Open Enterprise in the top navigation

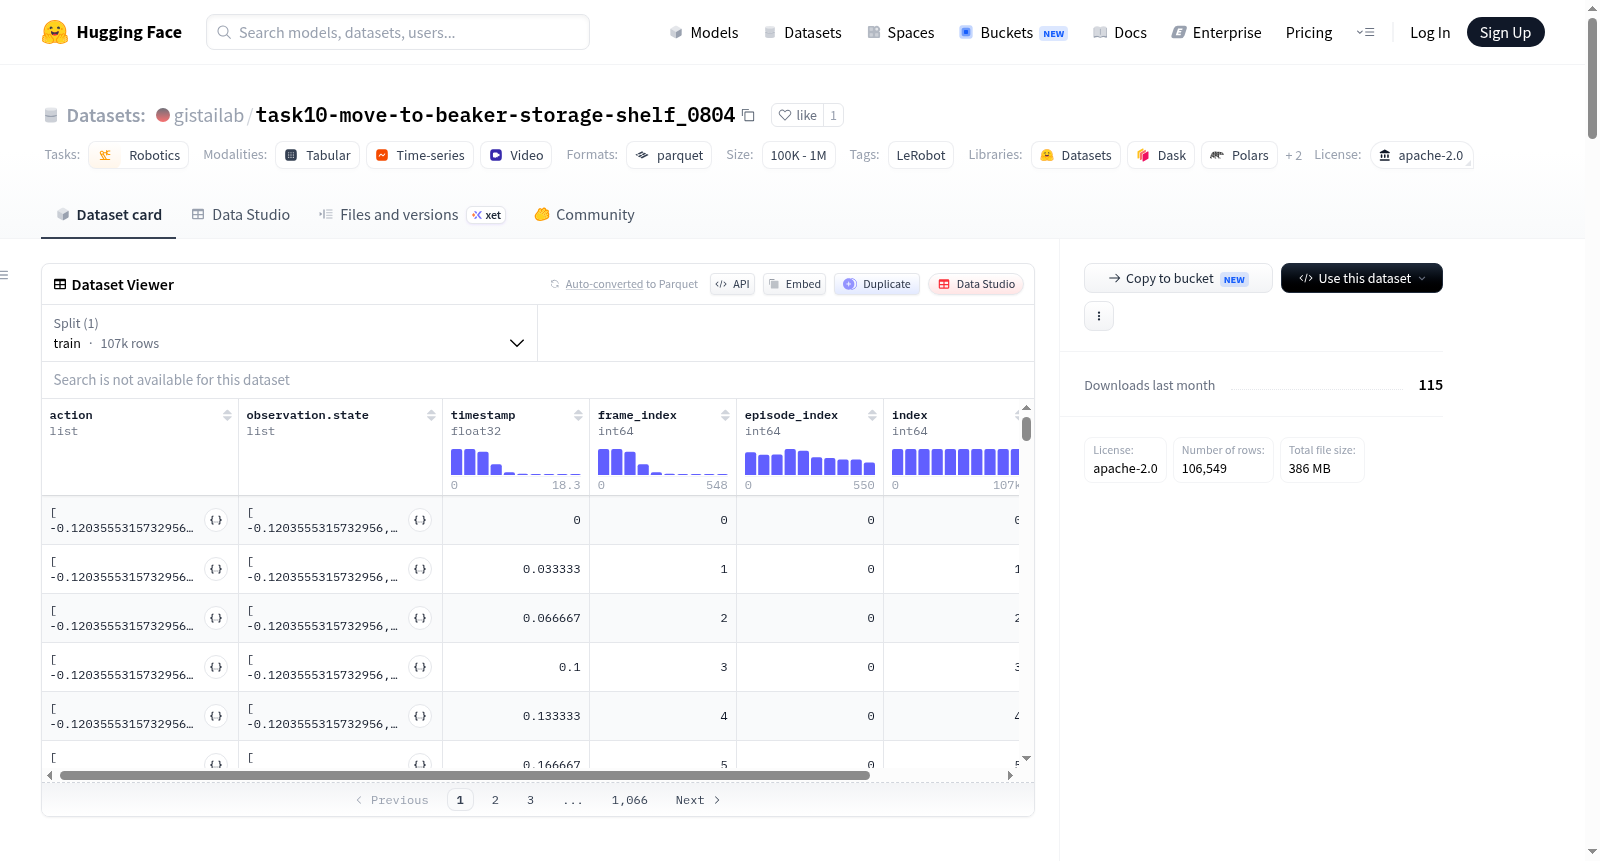click(1217, 33)
